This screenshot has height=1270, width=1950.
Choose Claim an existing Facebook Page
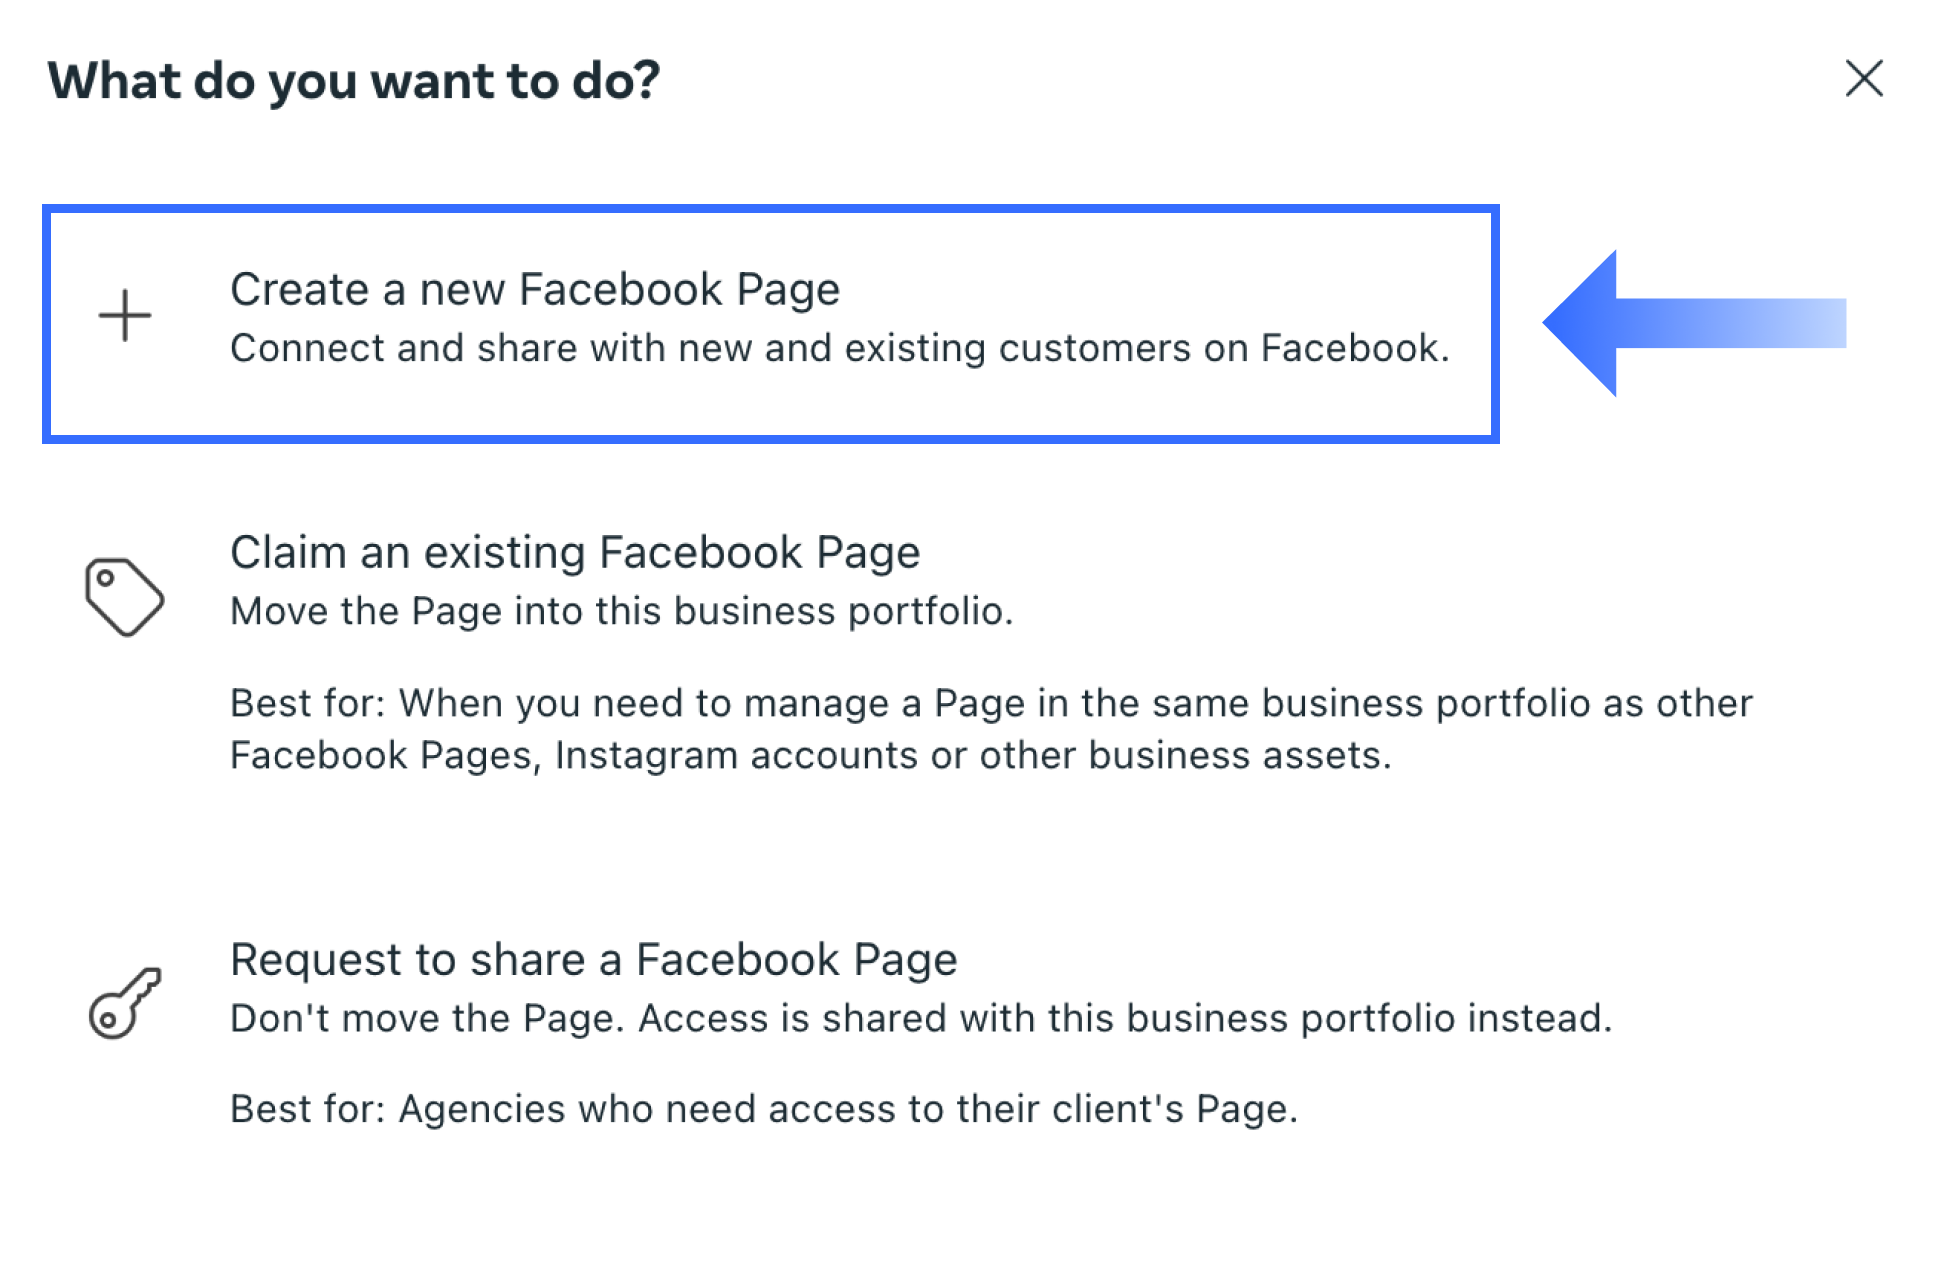[575, 552]
